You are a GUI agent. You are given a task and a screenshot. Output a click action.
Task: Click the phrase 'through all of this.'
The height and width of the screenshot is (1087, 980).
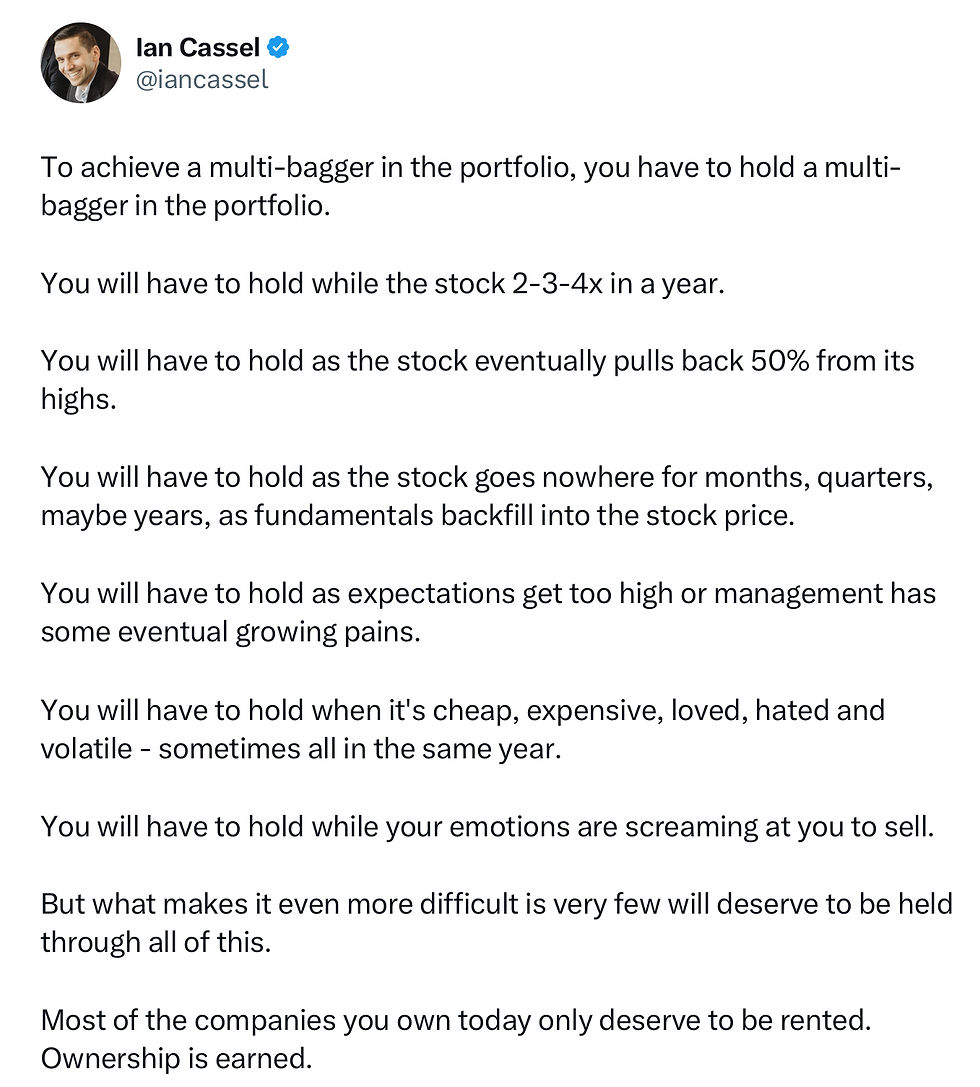pyautogui.click(x=156, y=943)
